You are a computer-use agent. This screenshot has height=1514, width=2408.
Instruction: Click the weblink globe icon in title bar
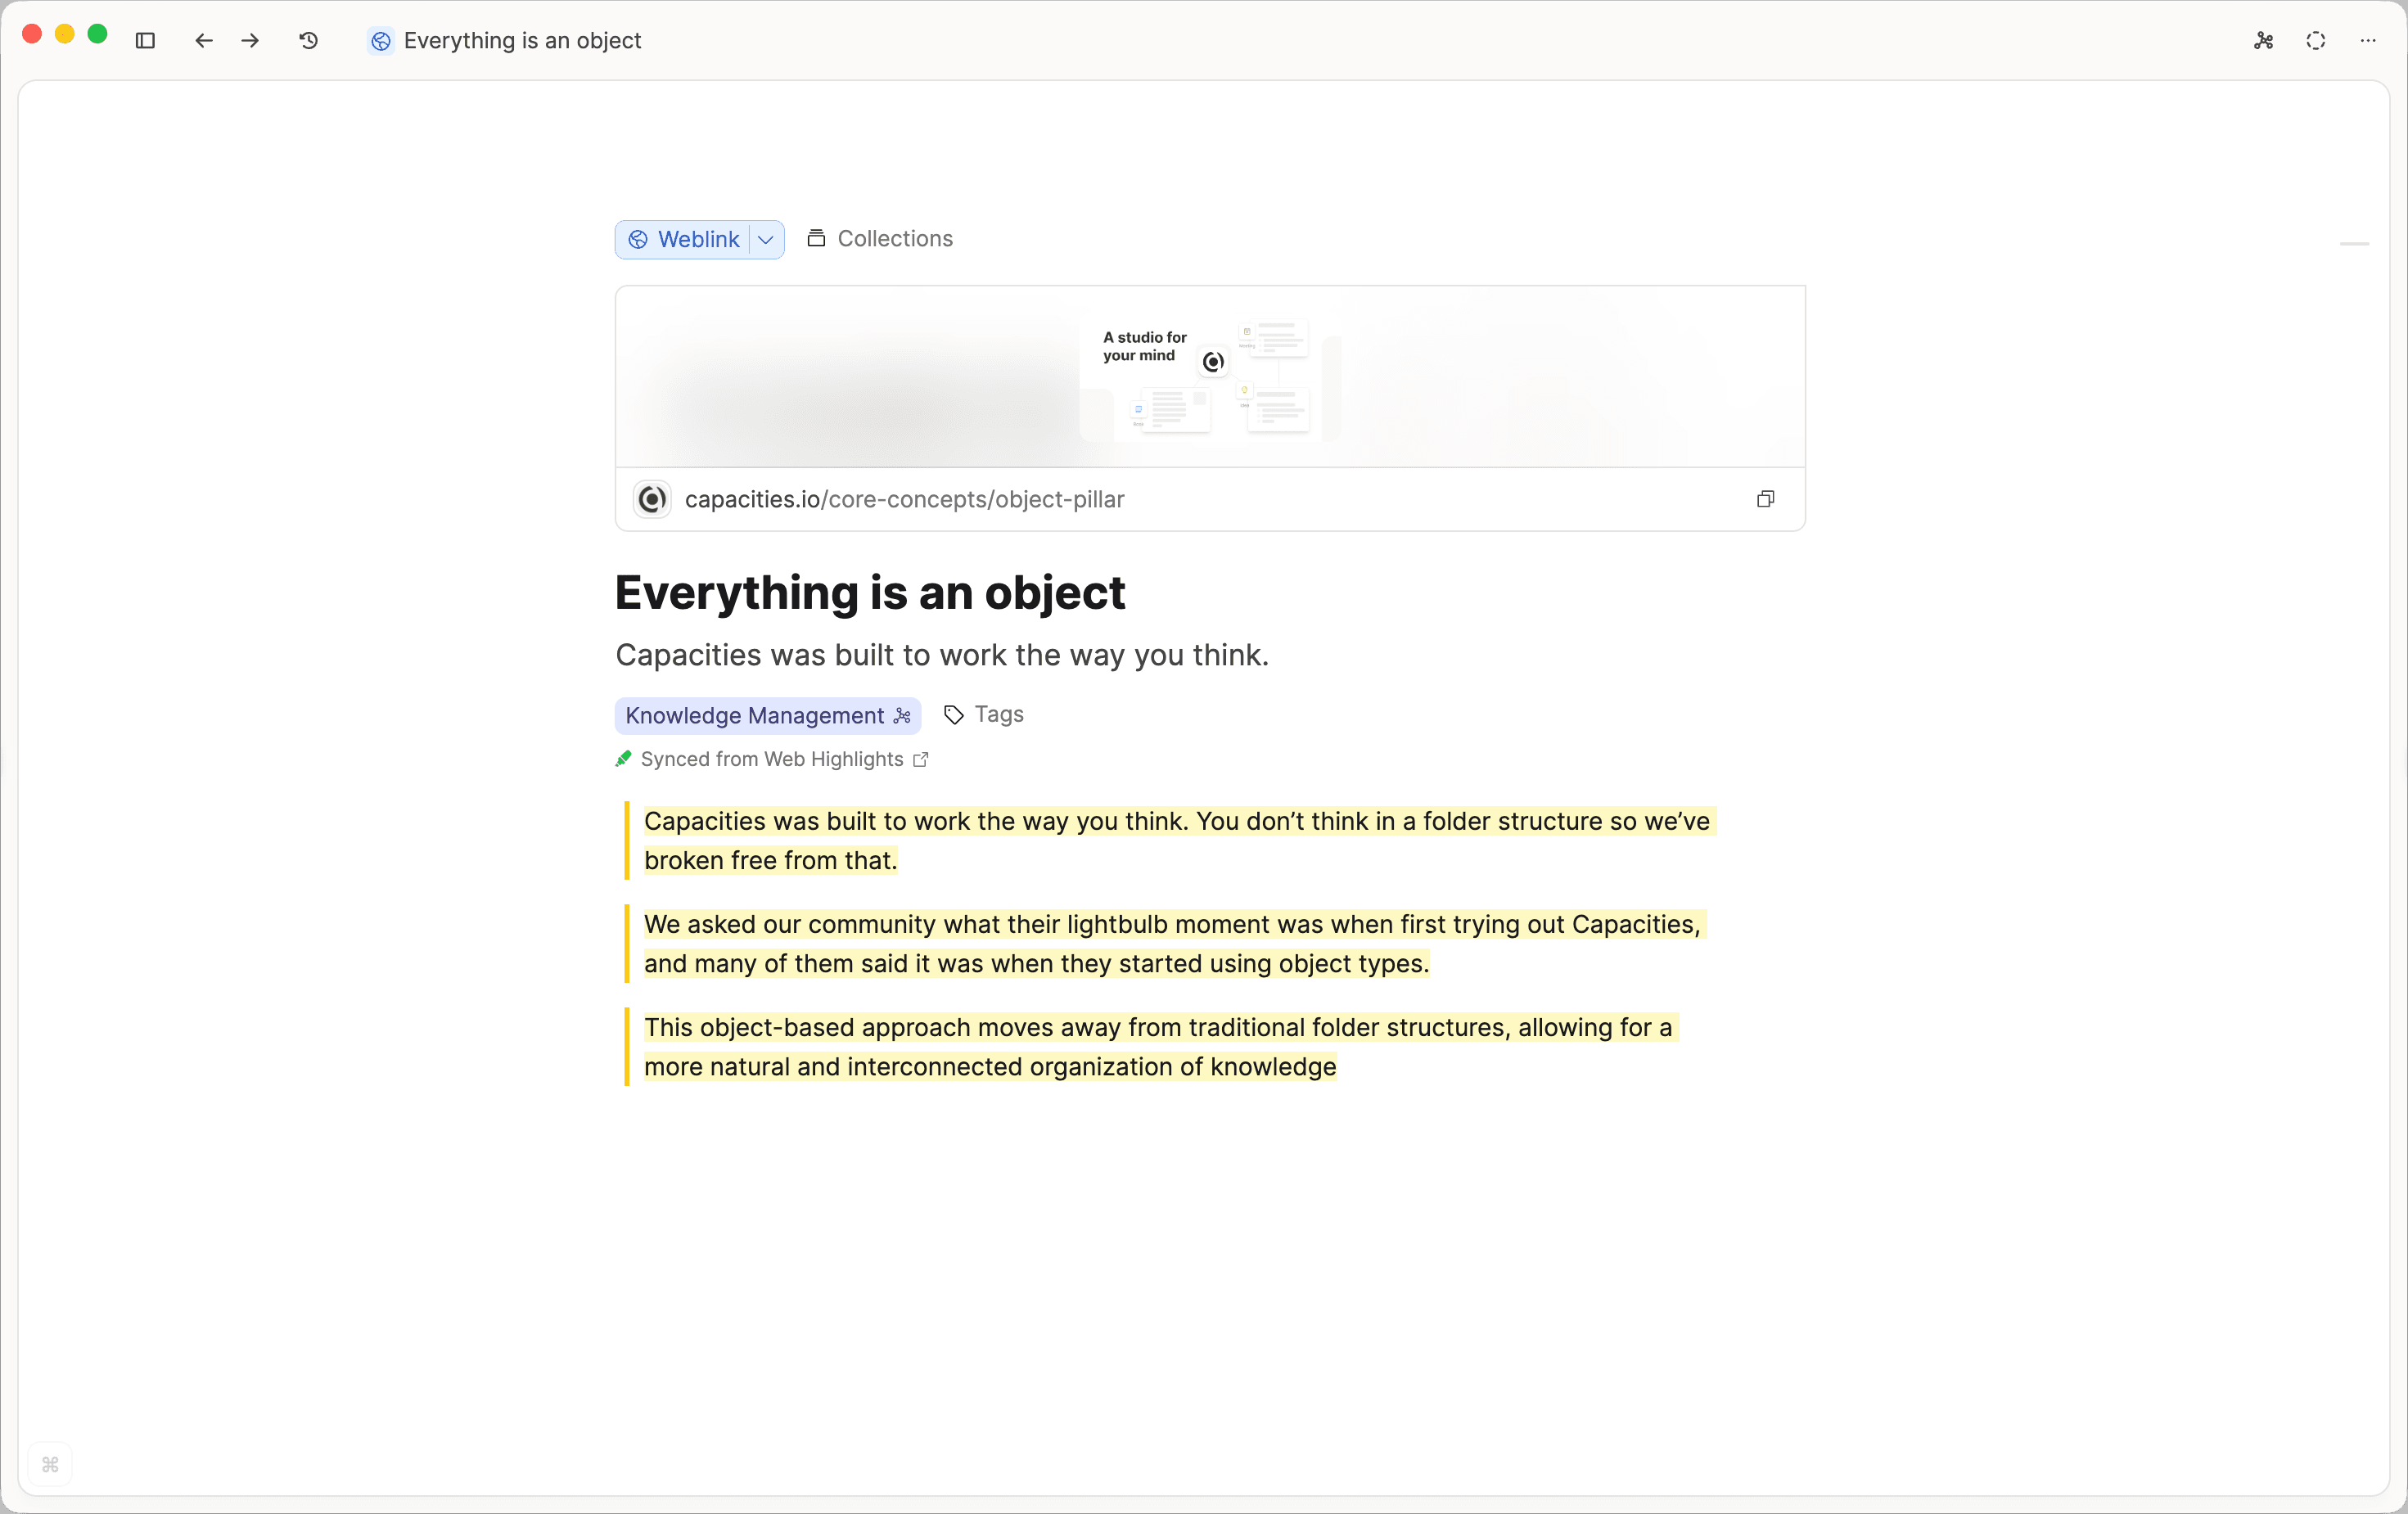[380, 41]
